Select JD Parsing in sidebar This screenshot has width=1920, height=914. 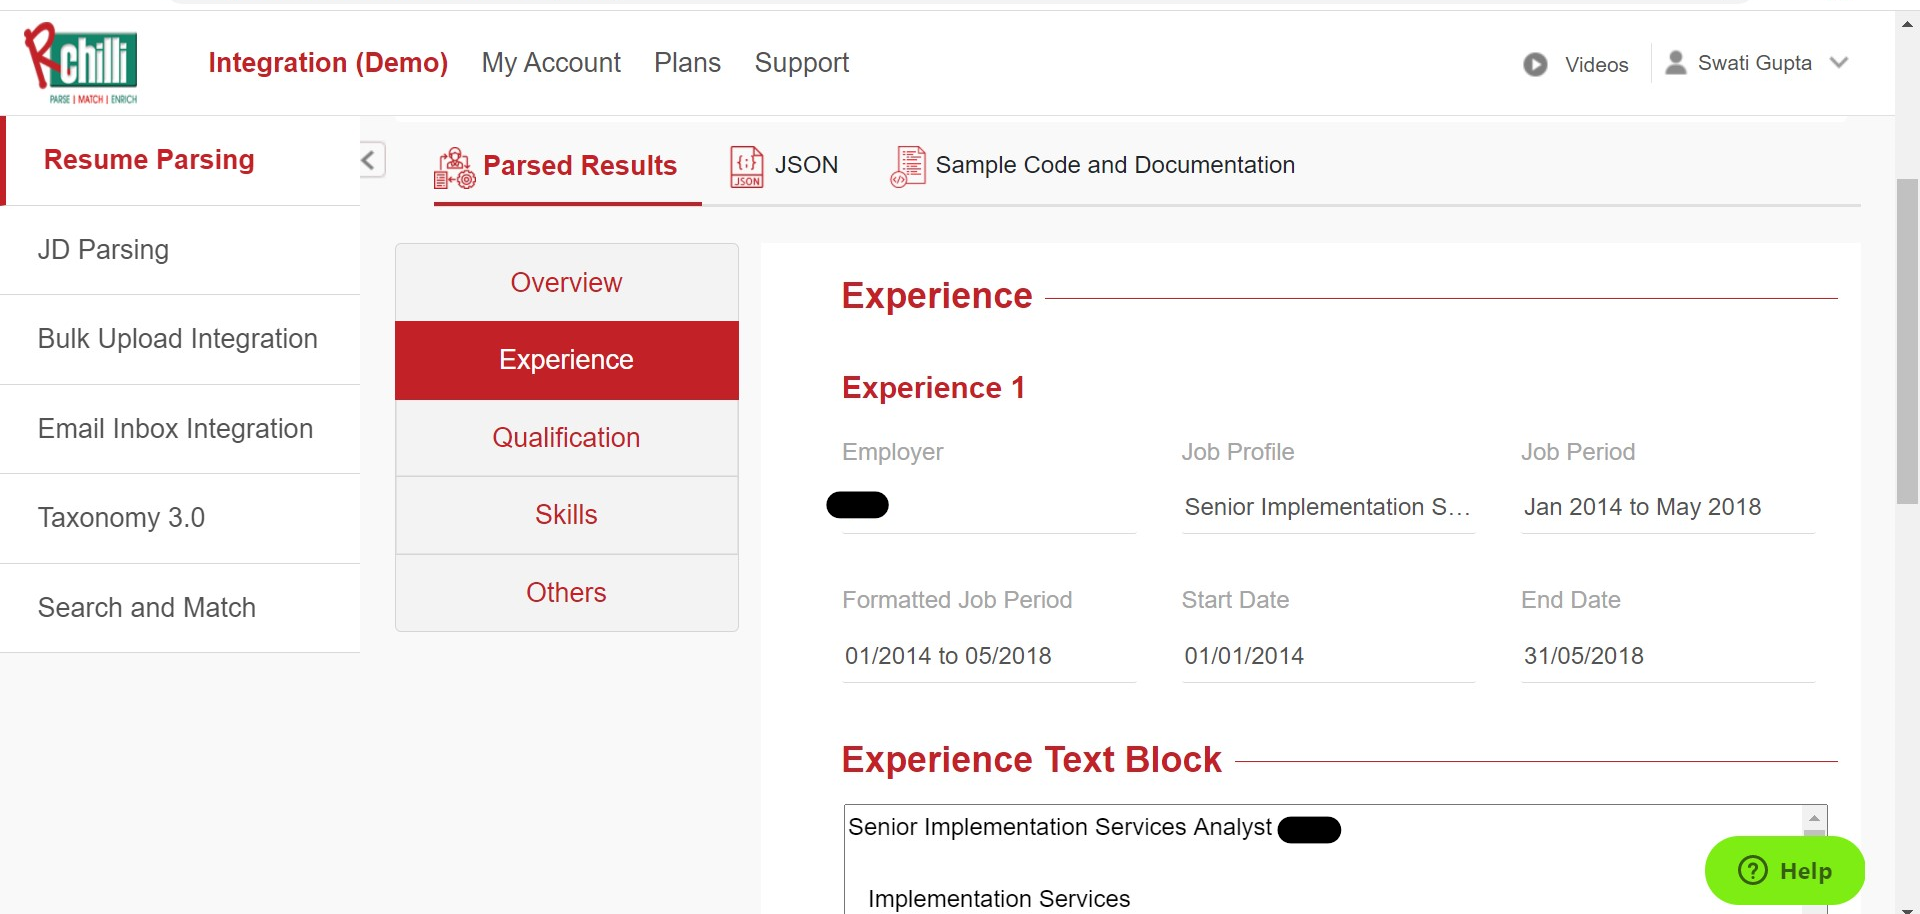[103, 250]
